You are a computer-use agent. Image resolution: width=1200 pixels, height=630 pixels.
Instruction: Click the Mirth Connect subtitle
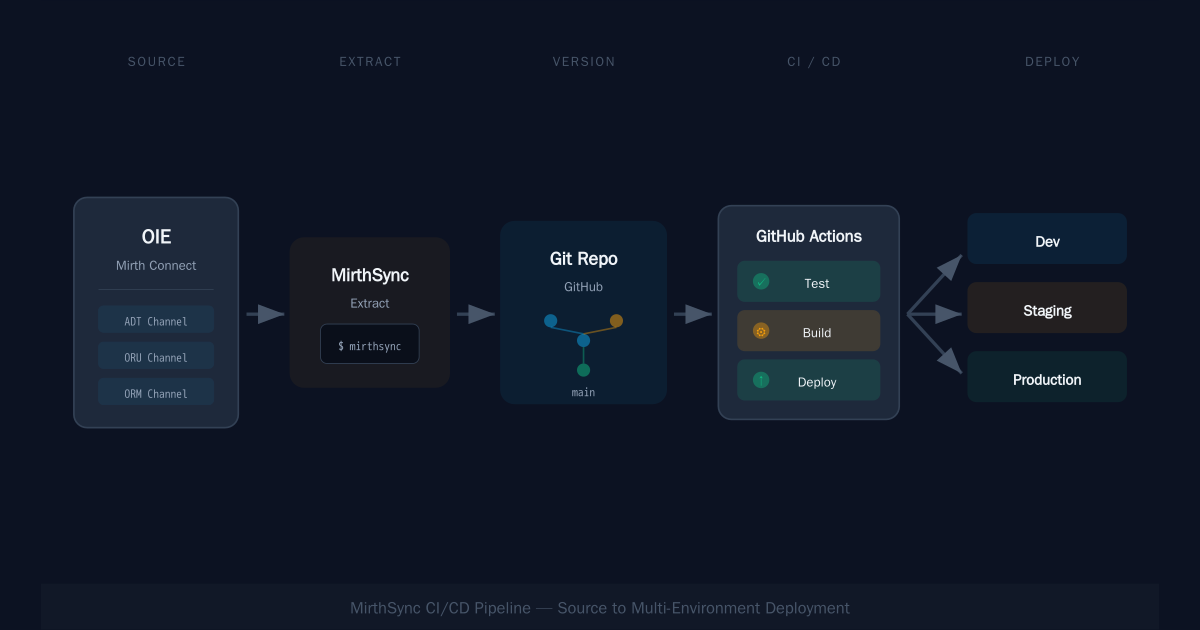tap(156, 266)
